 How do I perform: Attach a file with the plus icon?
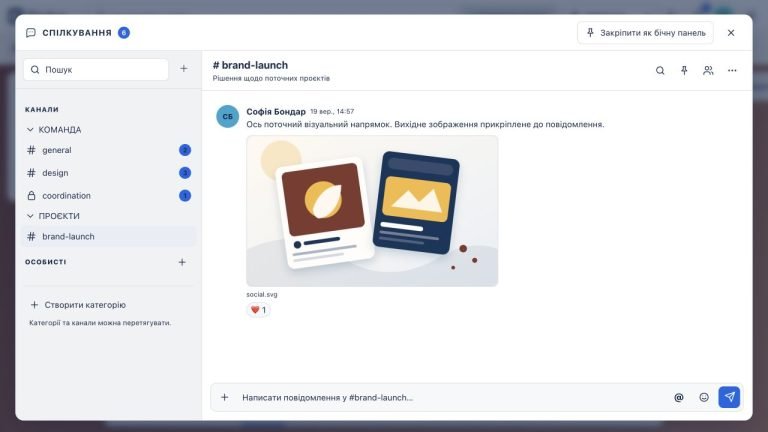(224, 397)
